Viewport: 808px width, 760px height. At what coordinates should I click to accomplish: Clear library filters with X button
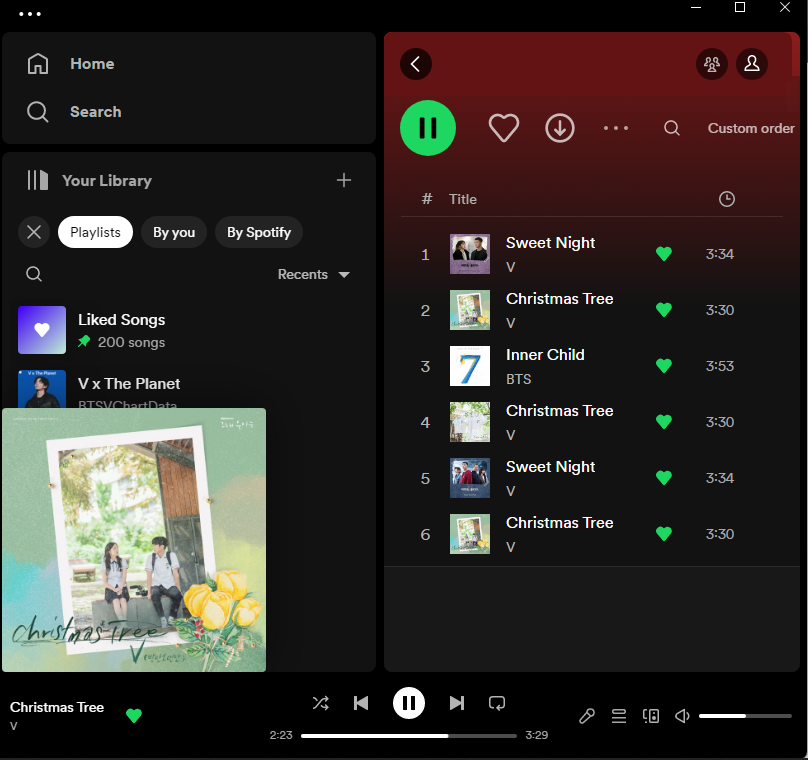34,232
